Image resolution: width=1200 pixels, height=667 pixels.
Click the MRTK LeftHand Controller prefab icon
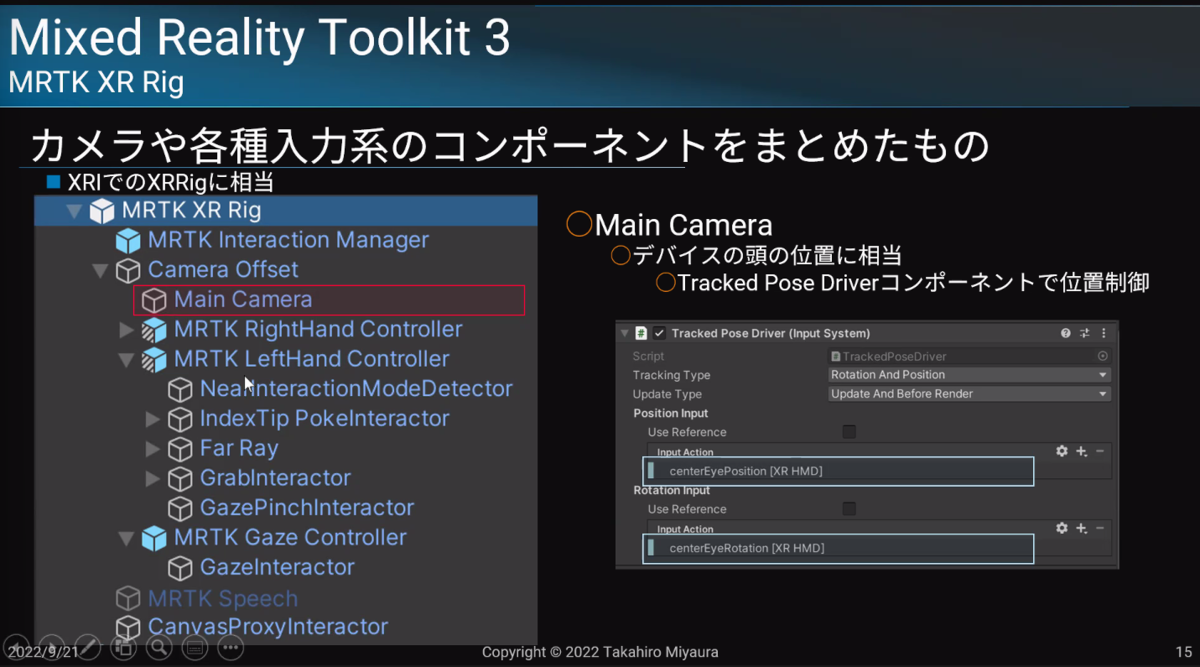[x=154, y=359]
